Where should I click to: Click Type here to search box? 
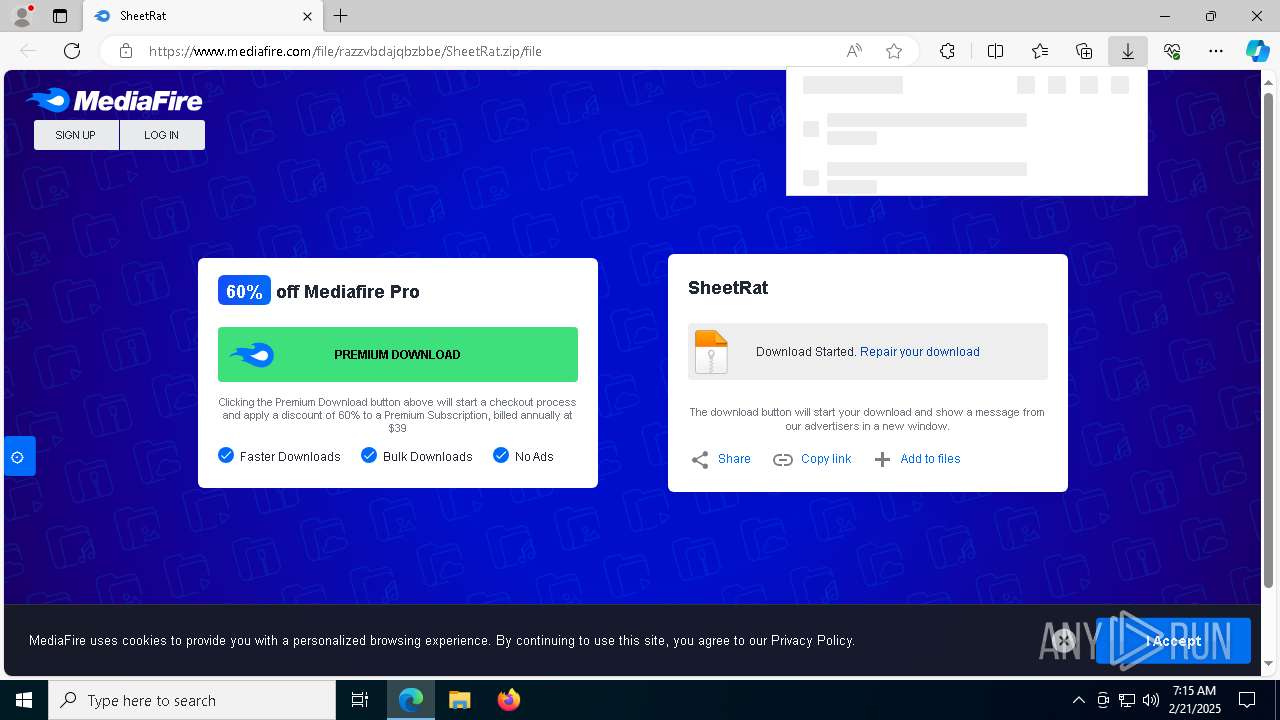(x=192, y=700)
